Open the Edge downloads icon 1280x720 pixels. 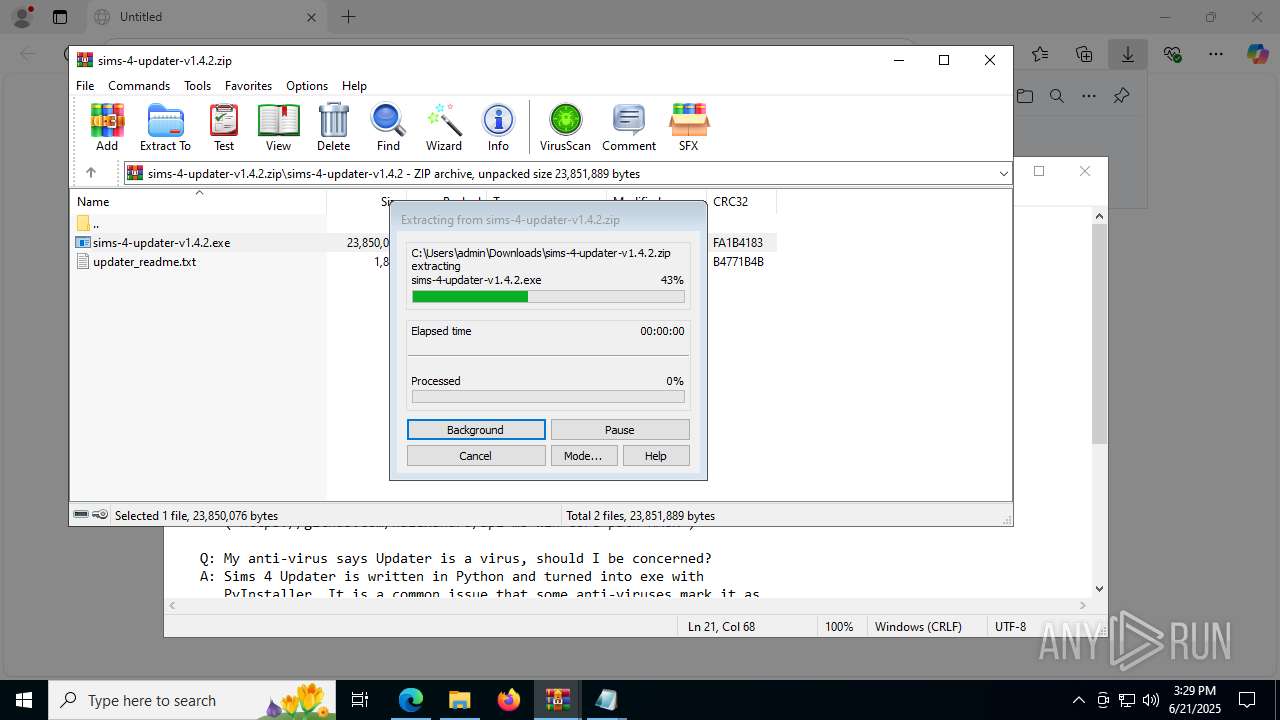pos(1128,55)
